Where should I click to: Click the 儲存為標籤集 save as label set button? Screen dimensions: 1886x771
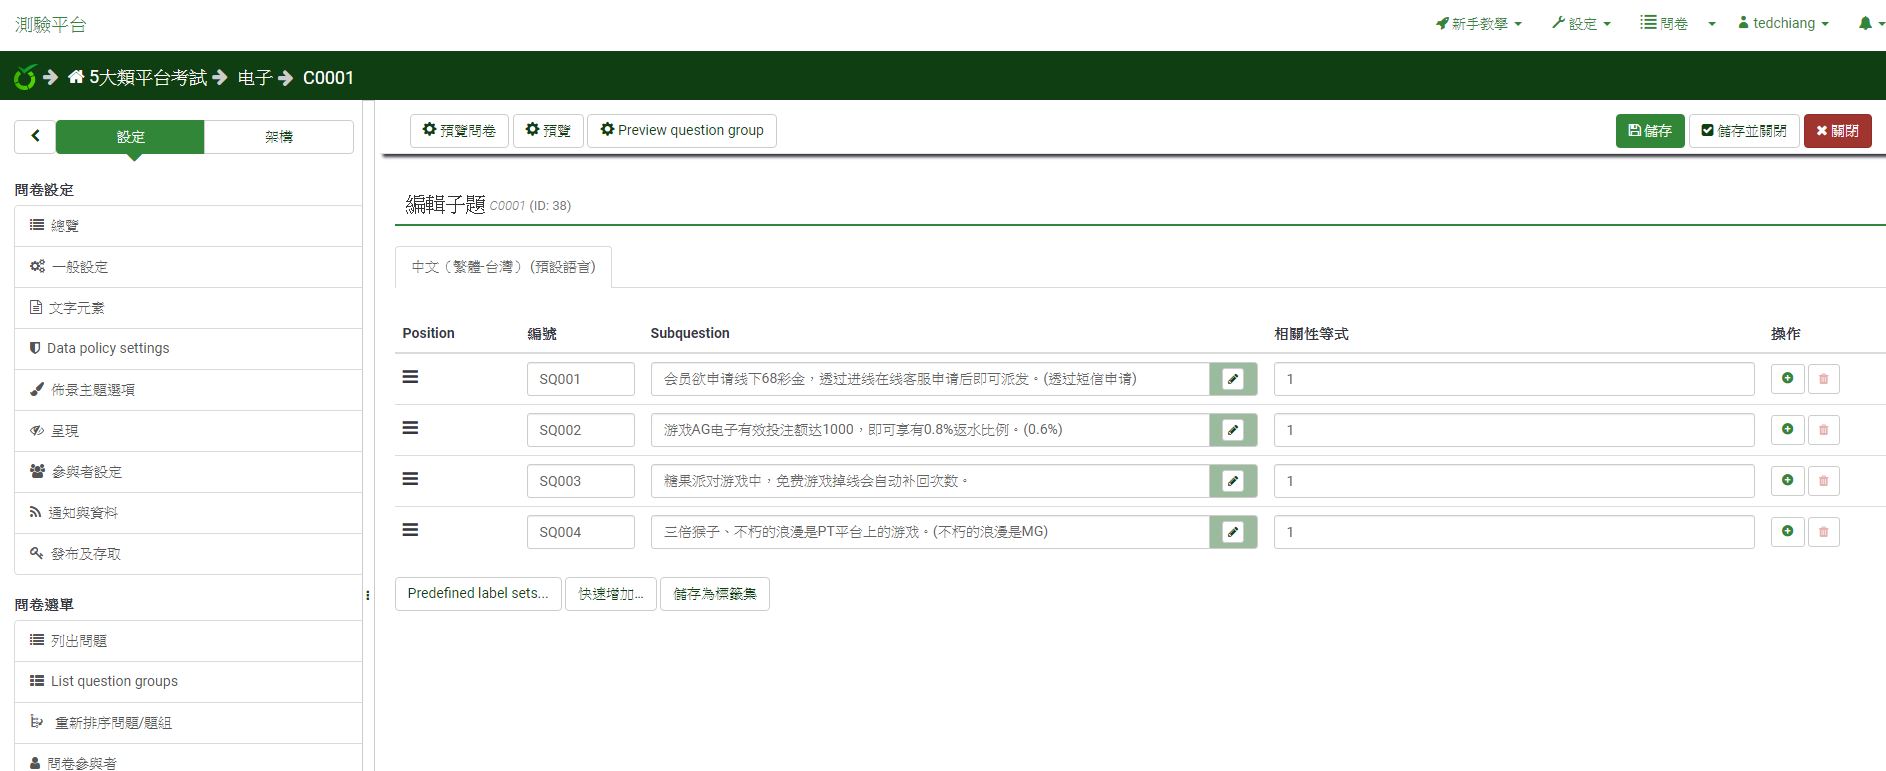pos(715,593)
